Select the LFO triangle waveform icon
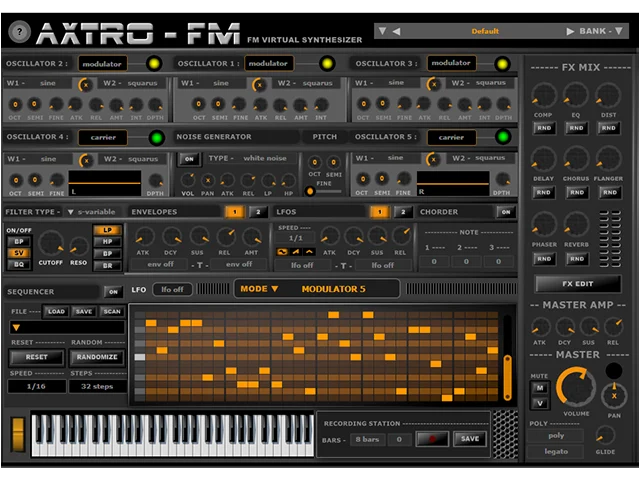 [310, 252]
